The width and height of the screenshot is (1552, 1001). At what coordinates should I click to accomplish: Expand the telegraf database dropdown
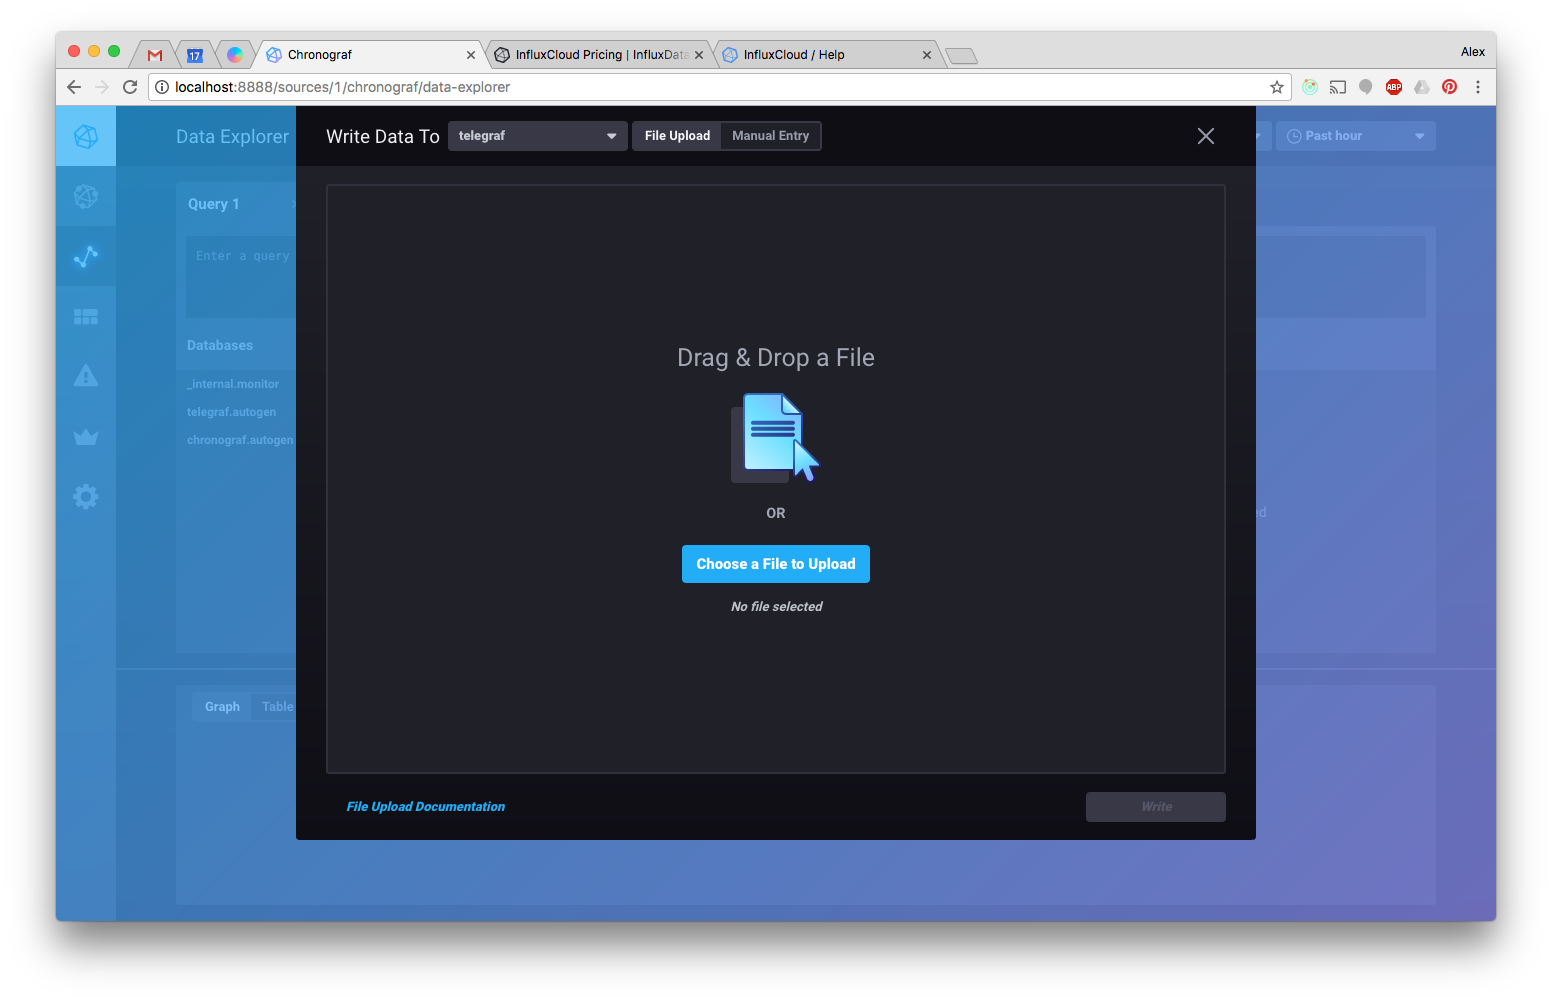(x=538, y=136)
